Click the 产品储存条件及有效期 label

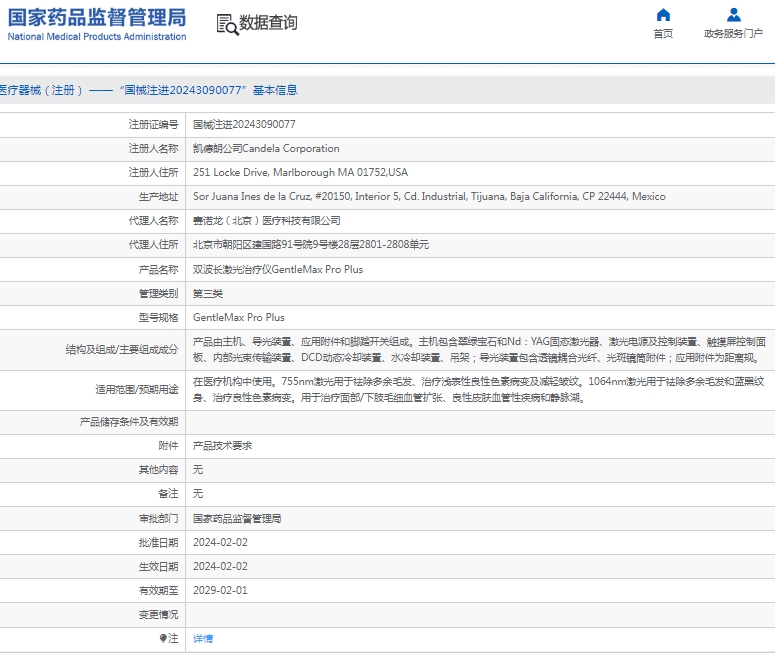(129, 422)
